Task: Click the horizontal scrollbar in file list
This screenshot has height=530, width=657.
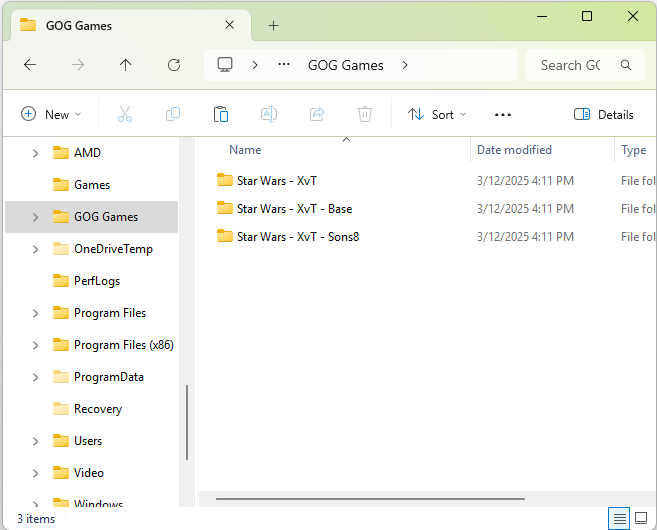Action: [x=370, y=498]
